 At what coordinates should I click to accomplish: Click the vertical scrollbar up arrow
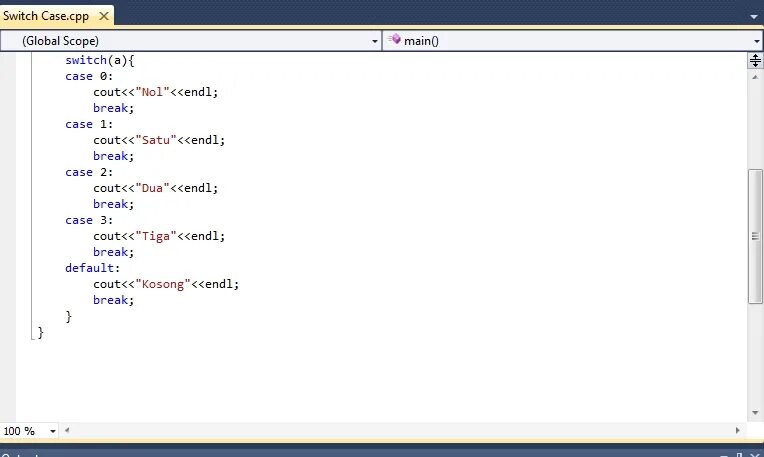[x=755, y=77]
